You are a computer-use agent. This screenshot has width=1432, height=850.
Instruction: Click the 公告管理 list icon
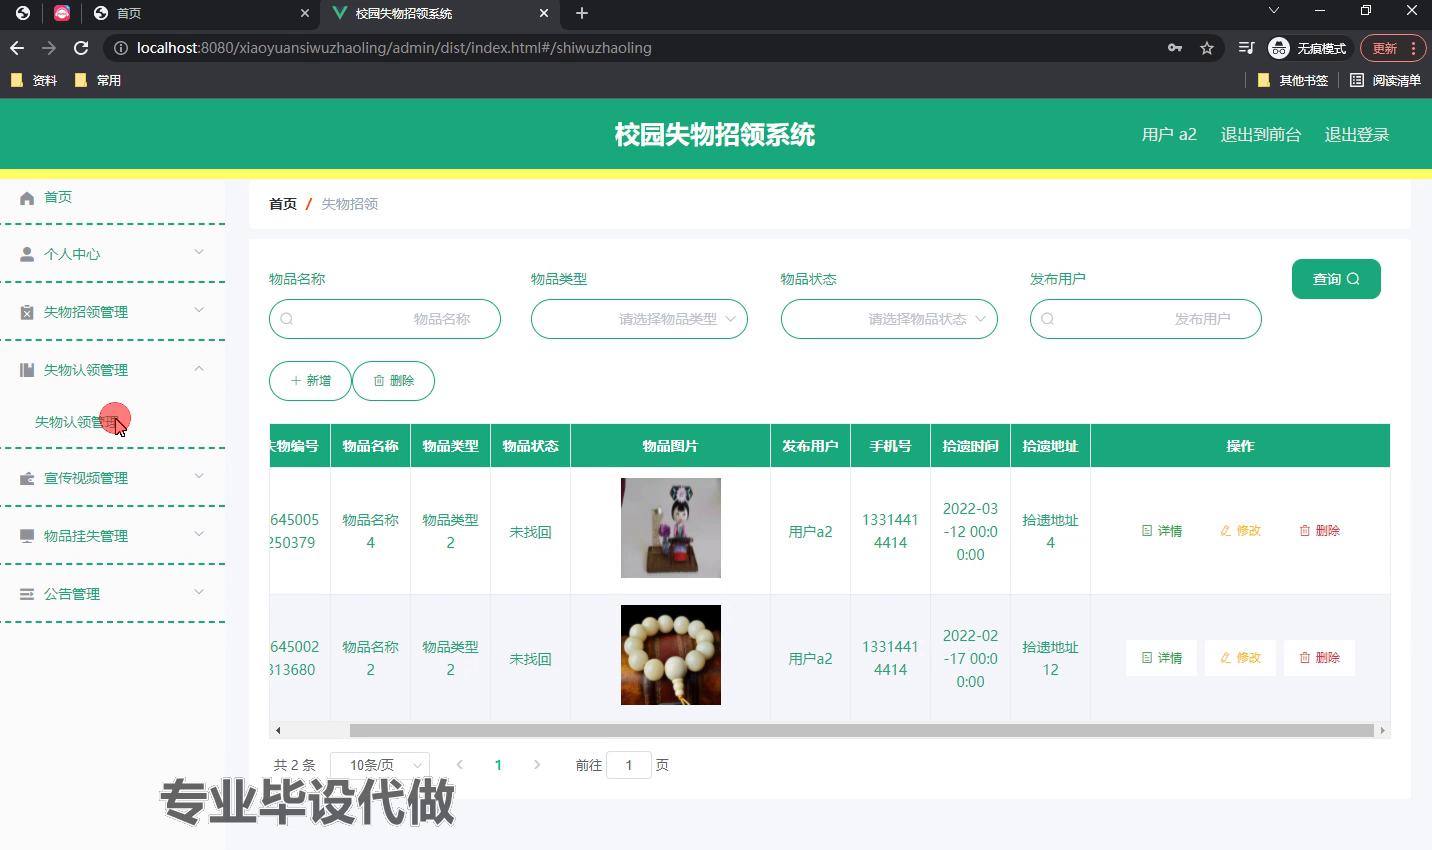27,594
